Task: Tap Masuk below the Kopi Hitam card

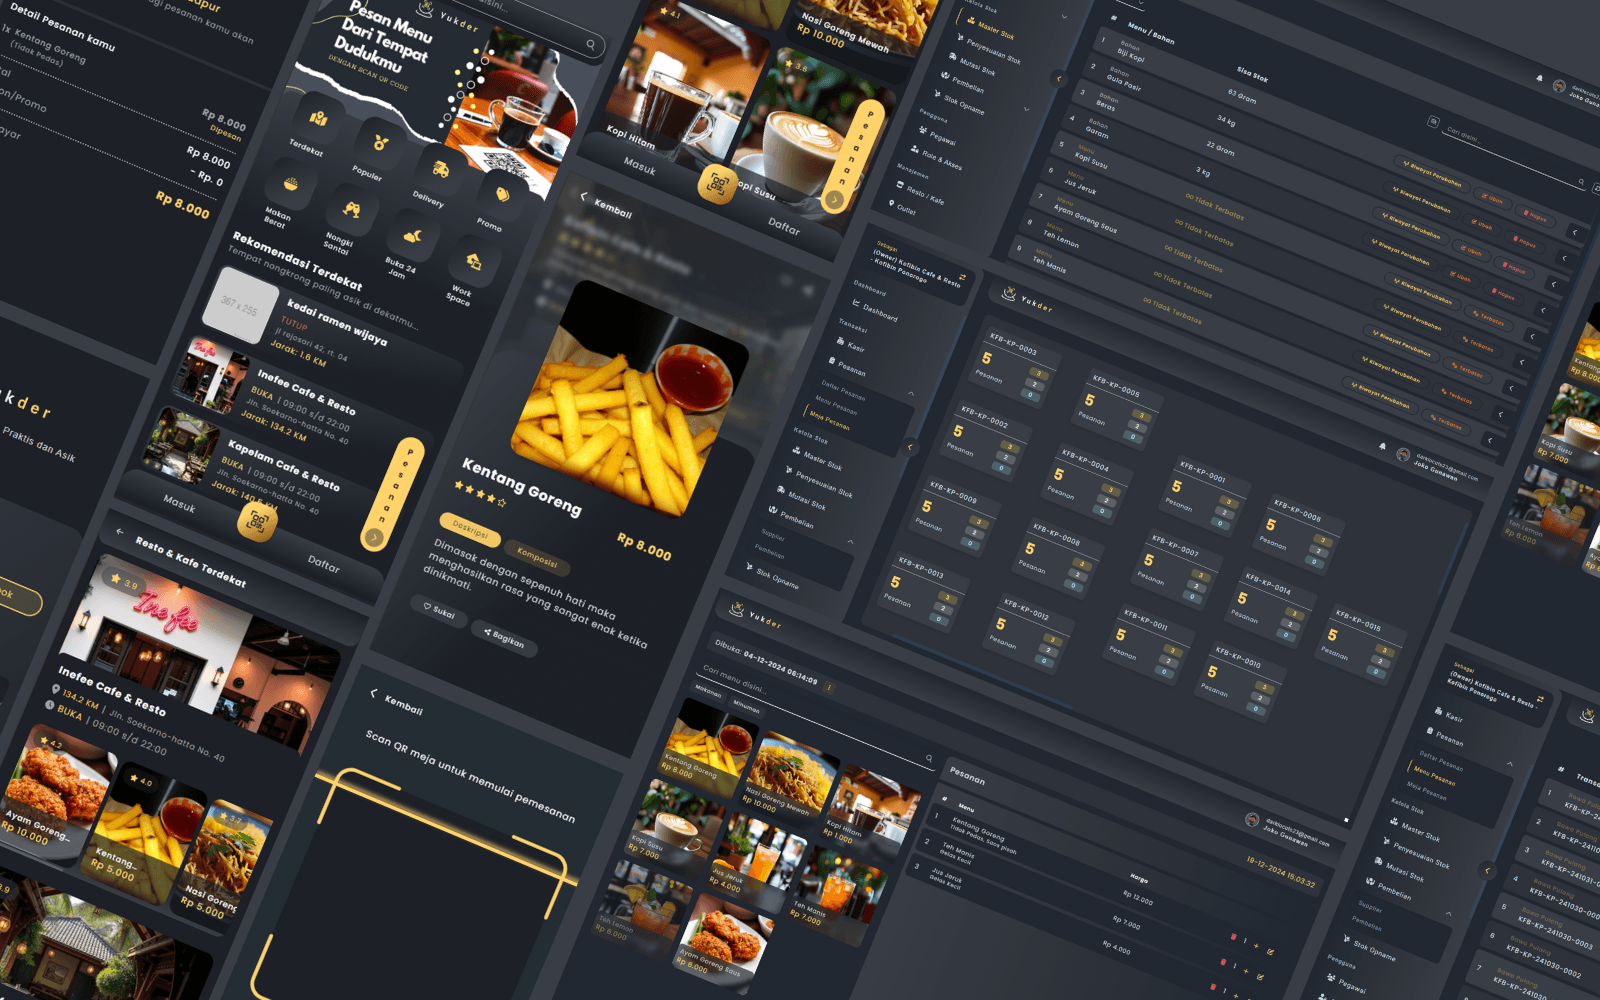Action: (x=640, y=167)
